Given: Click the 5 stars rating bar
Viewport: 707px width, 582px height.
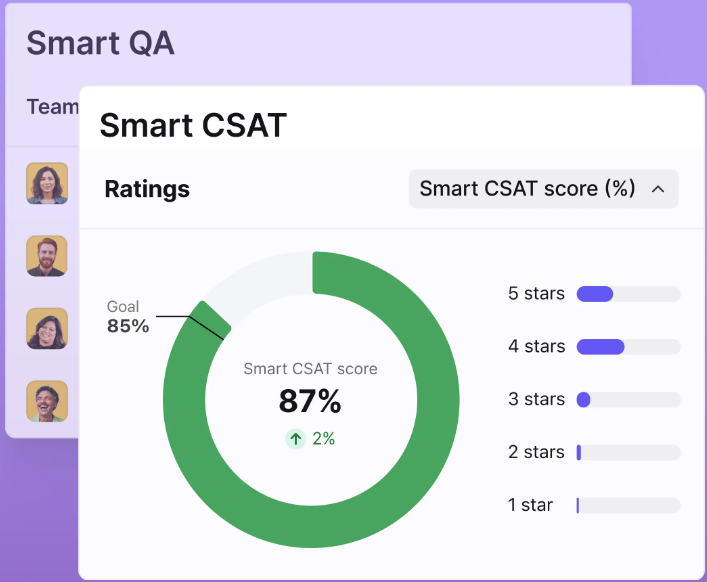Looking at the screenshot, I should click(x=629, y=294).
